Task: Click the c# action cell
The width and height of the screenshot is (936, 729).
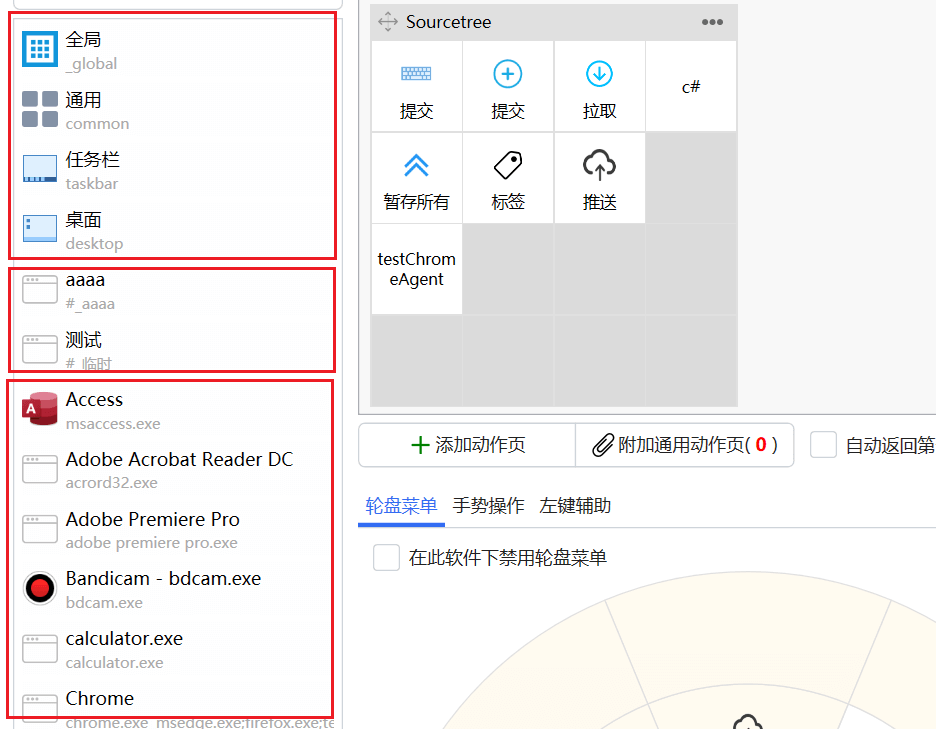Action: [691, 87]
